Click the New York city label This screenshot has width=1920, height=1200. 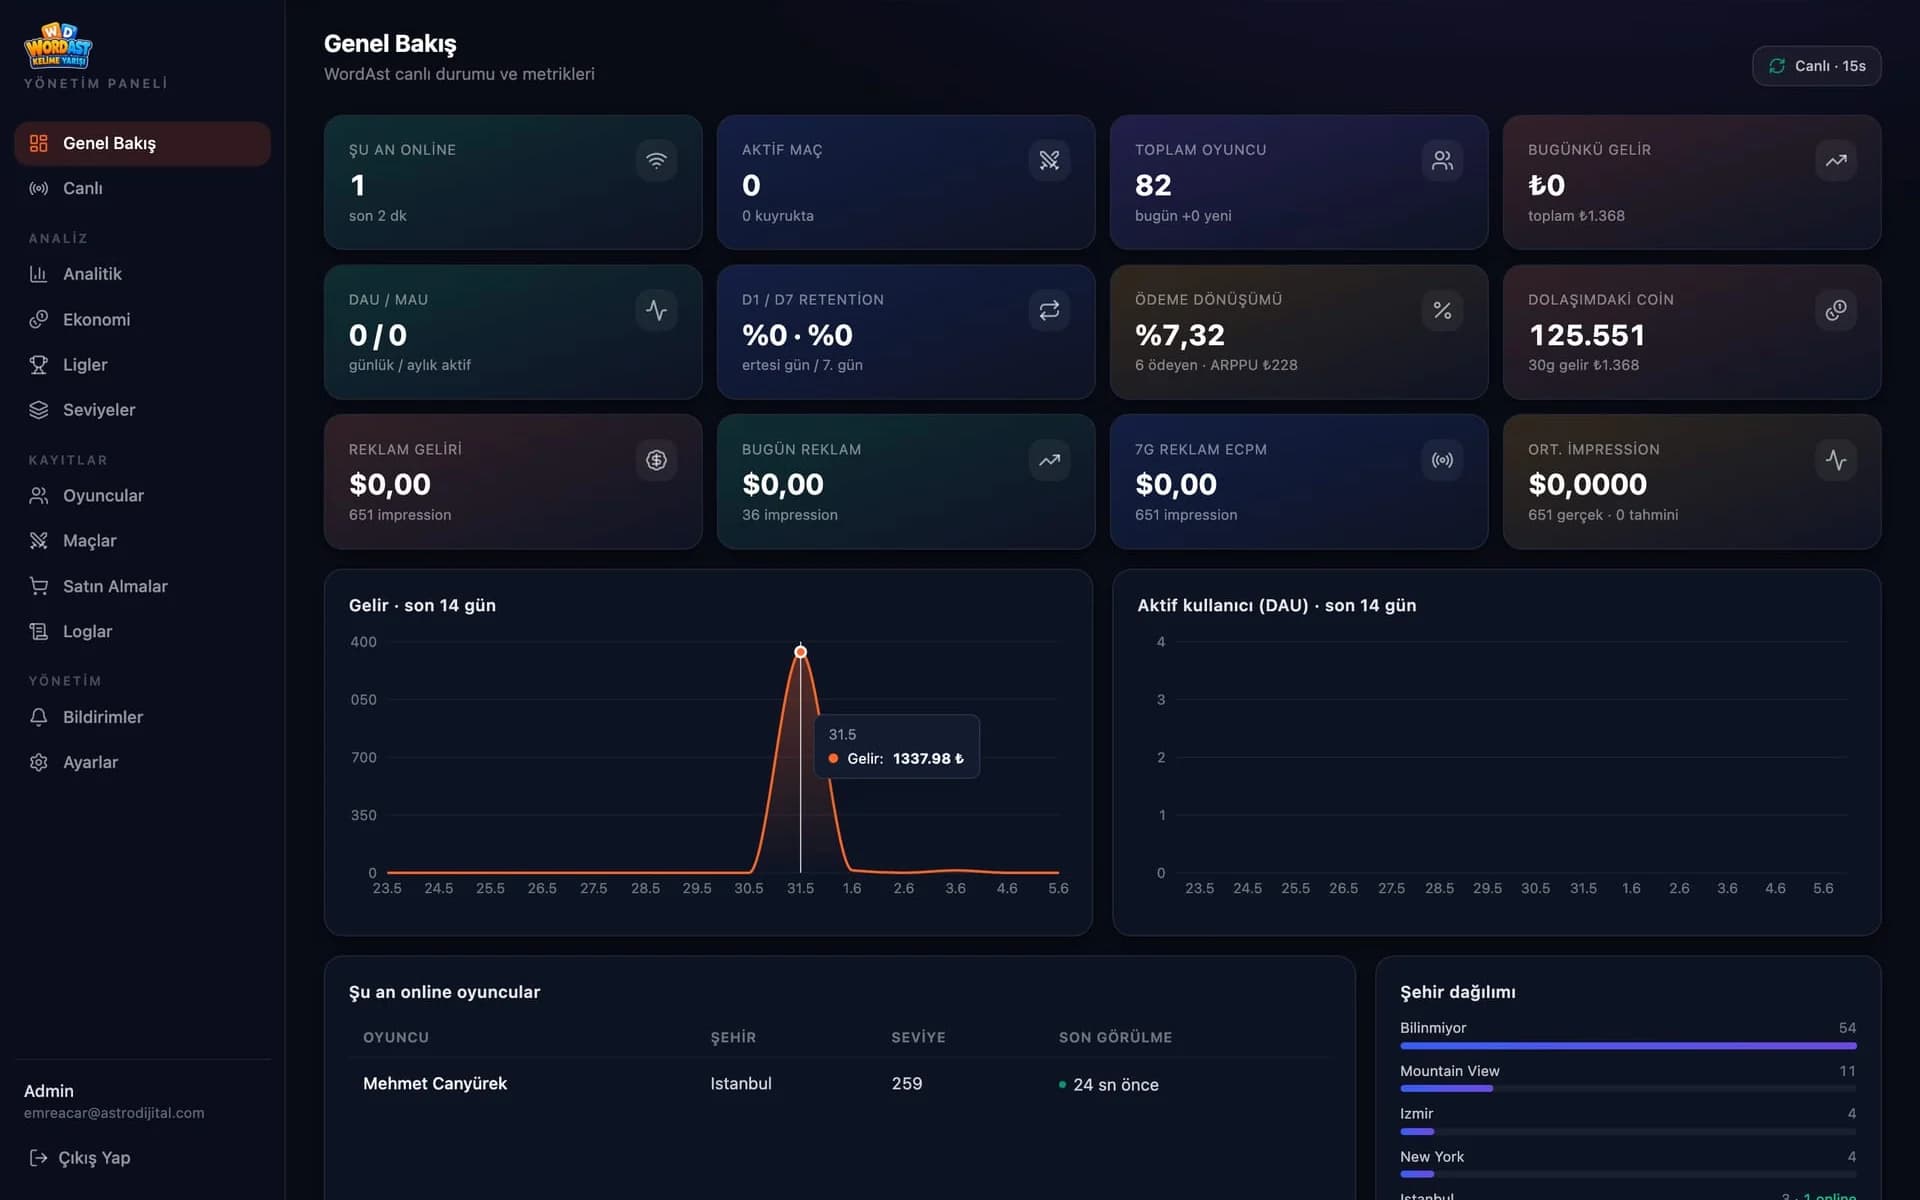tap(1432, 1157)
